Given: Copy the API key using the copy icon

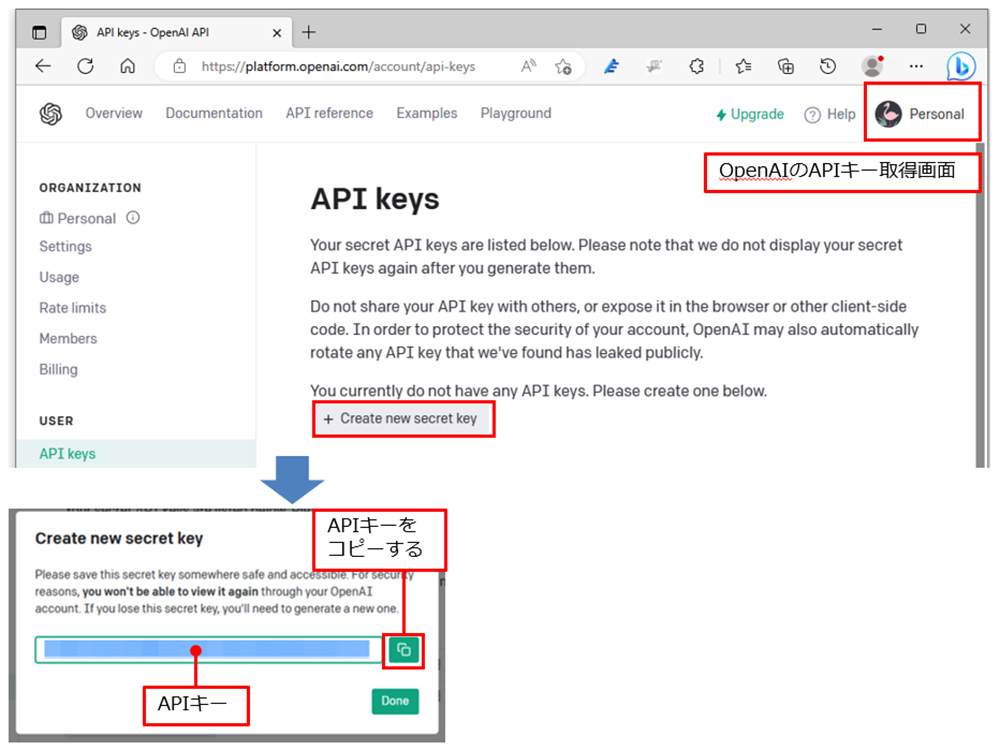Looking at the screenshot, I should tap(404, 650).
